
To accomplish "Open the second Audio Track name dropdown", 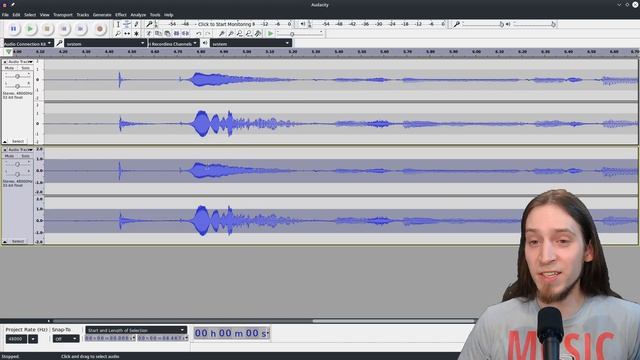I will (20, 150).
